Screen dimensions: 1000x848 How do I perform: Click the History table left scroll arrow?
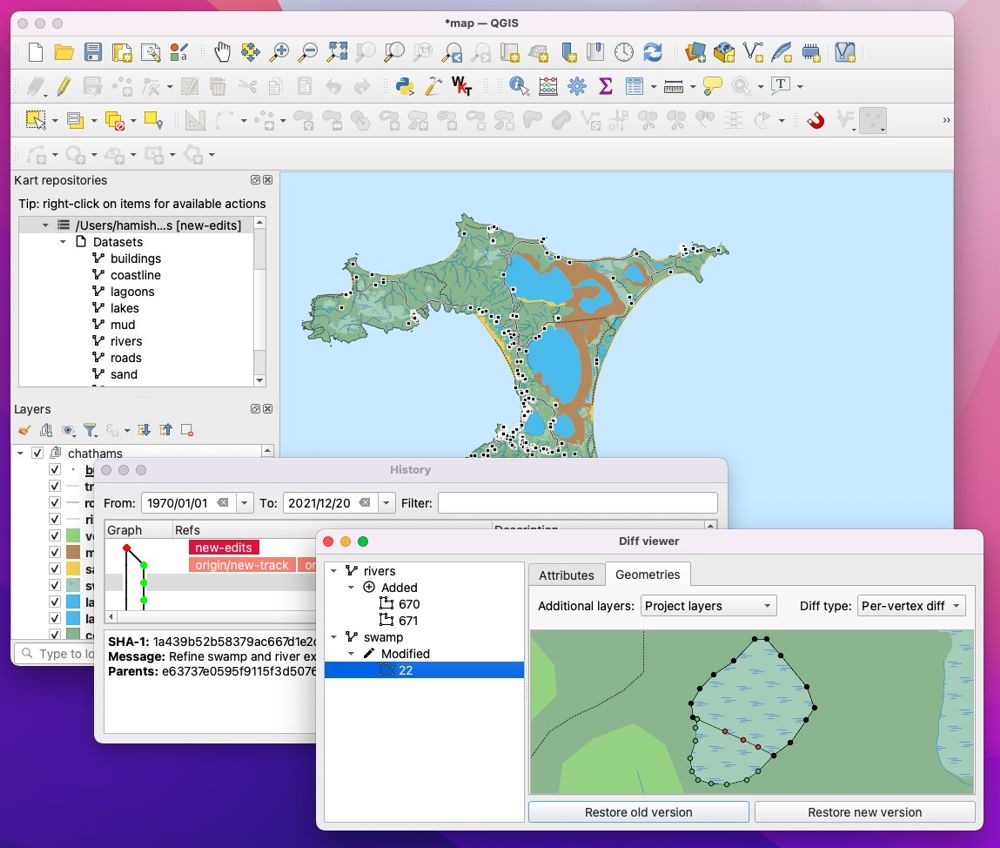[x=112, y=617]
